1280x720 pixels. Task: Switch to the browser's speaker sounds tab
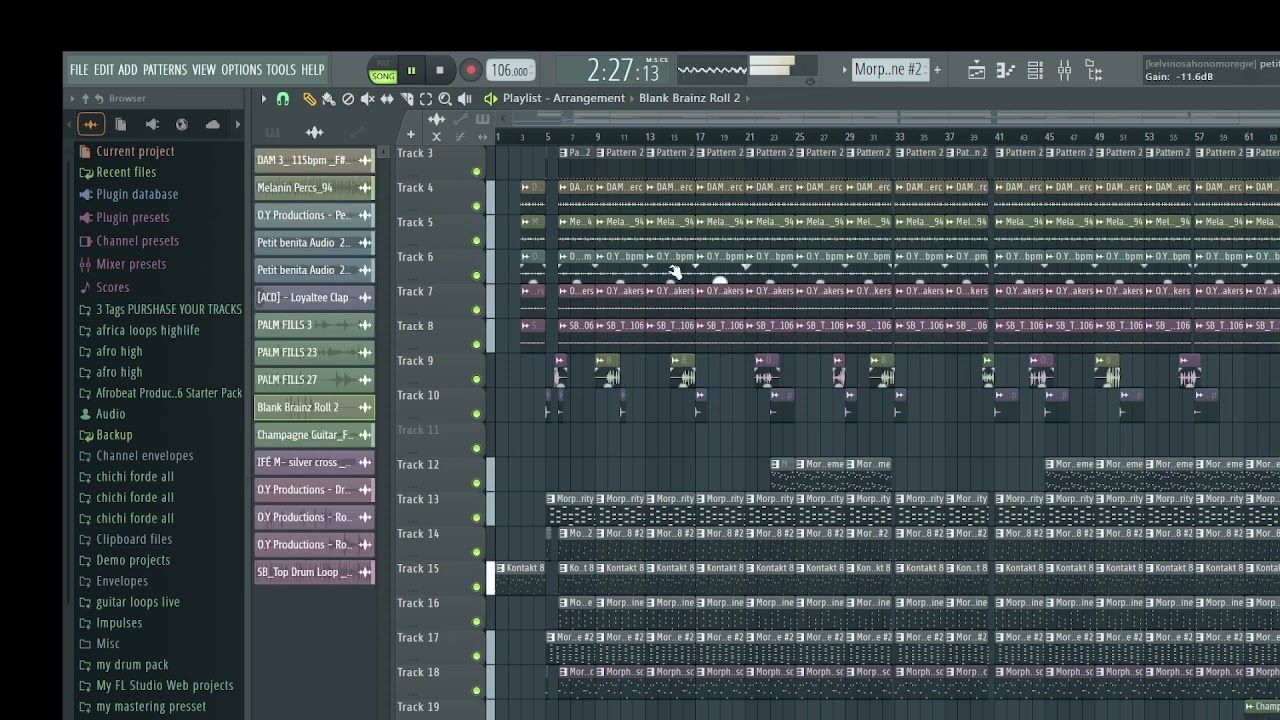pyautogui.click(x=152, y=124)
